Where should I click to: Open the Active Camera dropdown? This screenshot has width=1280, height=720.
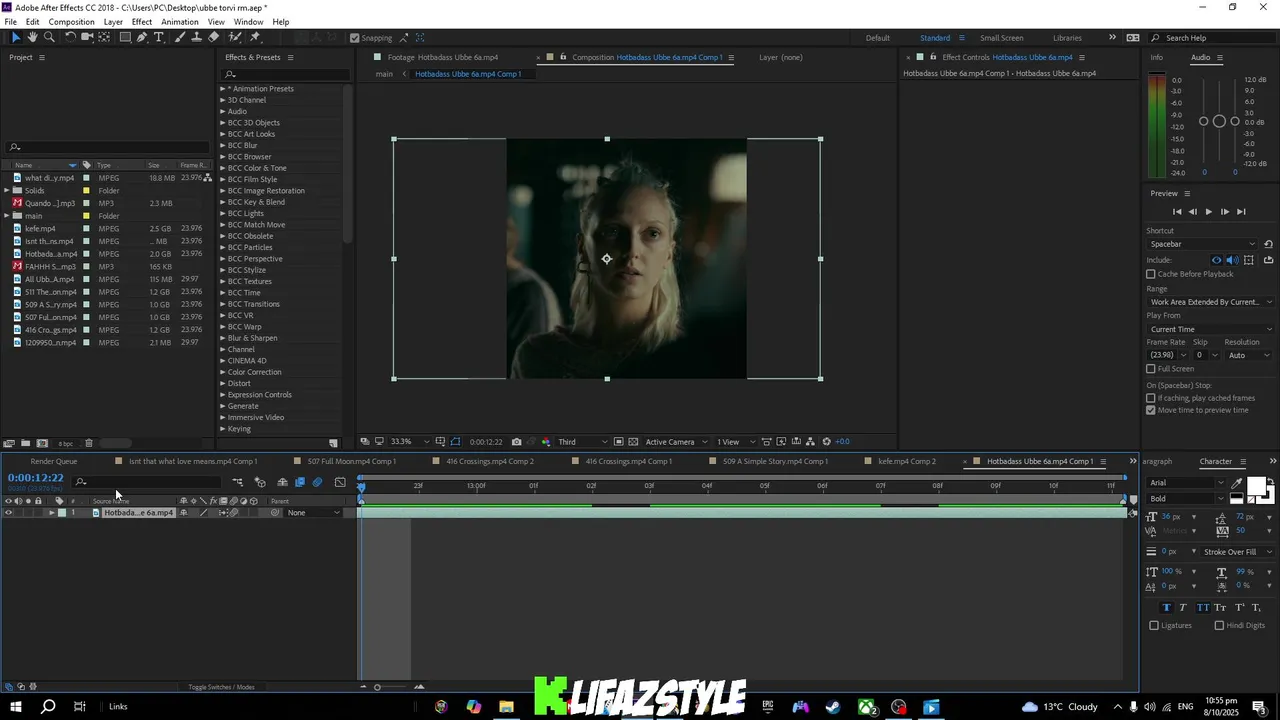click(x=676, y=441)
